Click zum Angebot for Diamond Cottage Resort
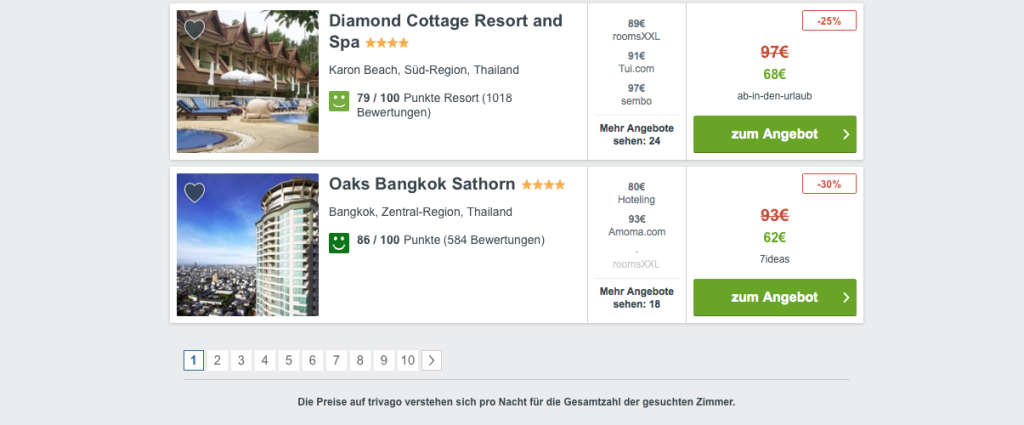Viewport: 1024px width, 425px height. coord(775,134)
